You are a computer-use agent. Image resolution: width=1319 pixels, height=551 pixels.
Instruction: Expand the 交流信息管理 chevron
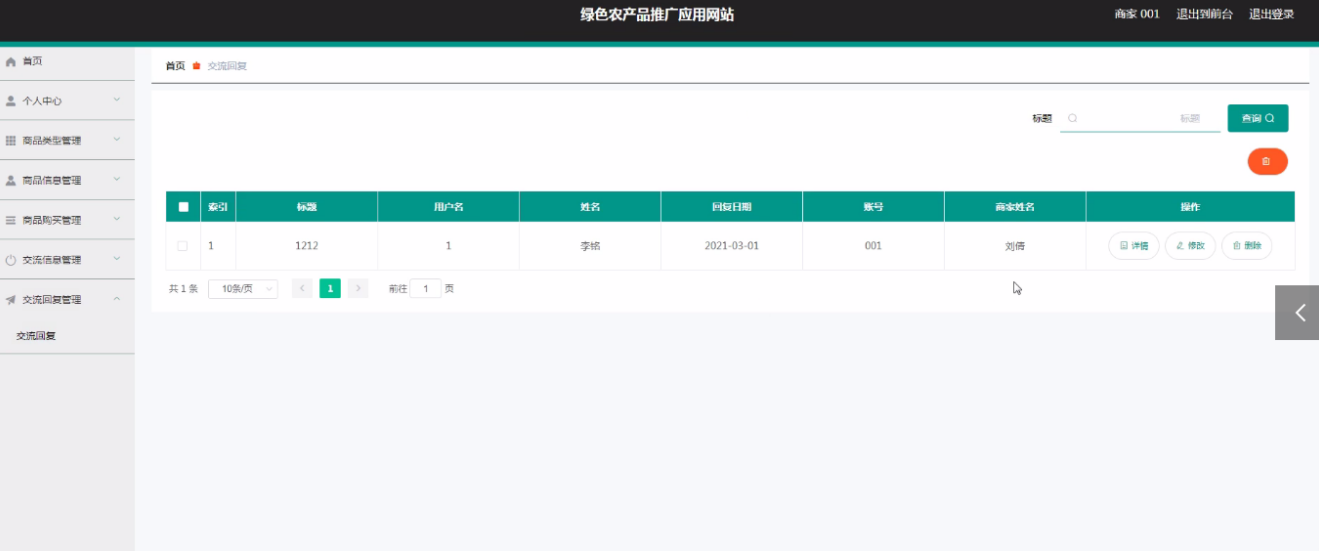pyautogui.click(x=117, y=259)
